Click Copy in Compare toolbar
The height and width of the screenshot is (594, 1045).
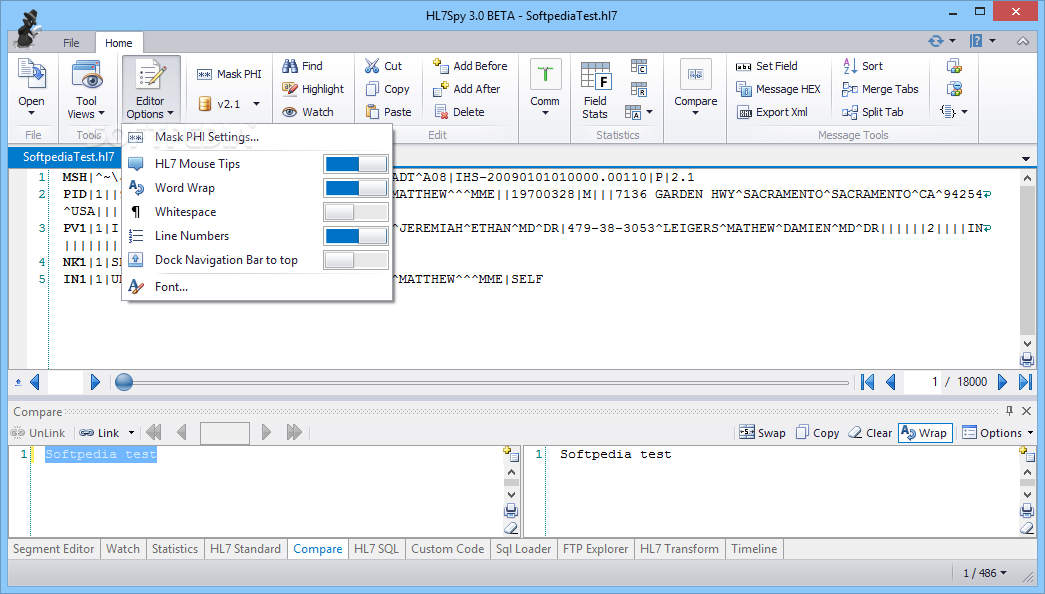(x=817, y=433)
